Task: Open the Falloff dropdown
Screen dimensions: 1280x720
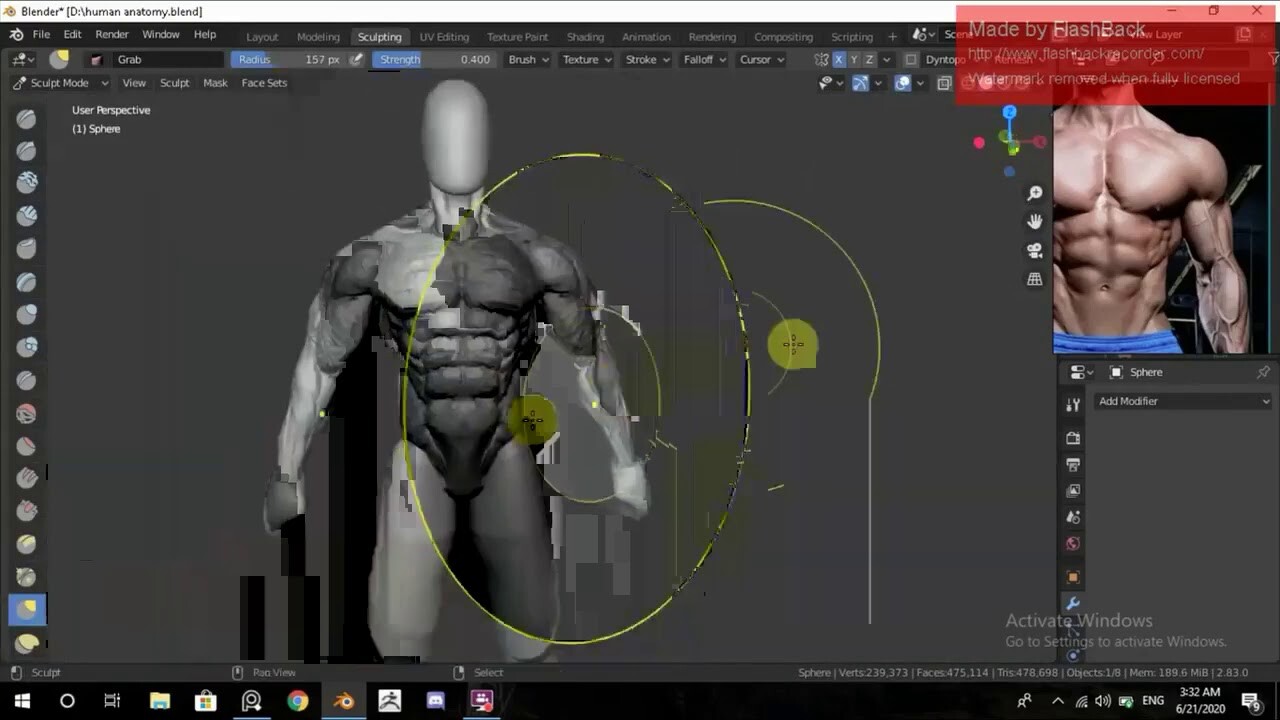Action: click(703, 59)
